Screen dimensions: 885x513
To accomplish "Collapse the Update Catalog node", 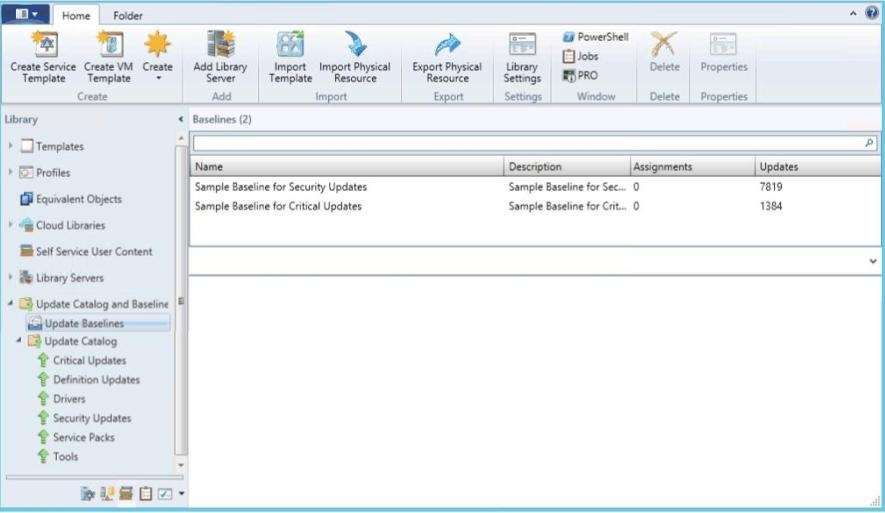I will (19, 340).
